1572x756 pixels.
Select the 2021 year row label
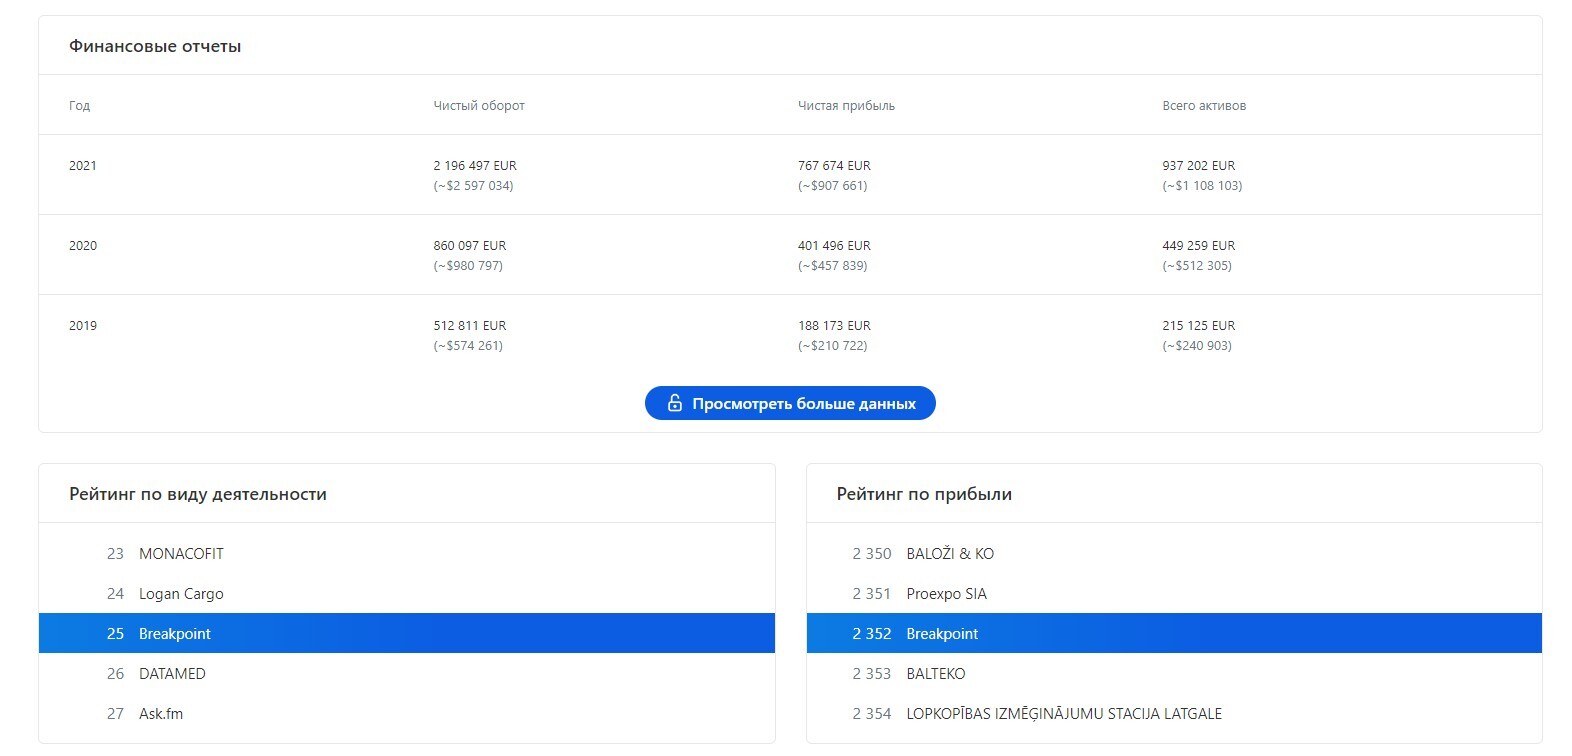[x=83, y=166]
